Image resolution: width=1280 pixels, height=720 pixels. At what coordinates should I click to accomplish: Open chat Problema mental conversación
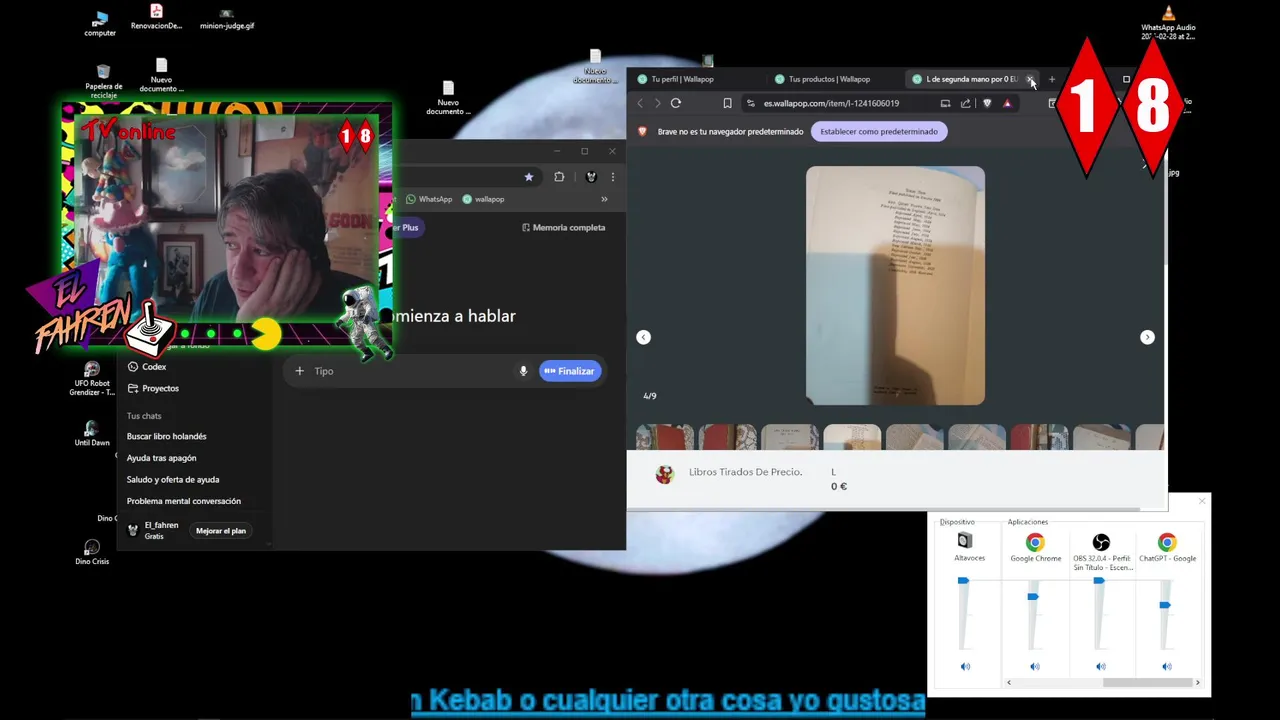pyautogui.click(x=184, y=501)
